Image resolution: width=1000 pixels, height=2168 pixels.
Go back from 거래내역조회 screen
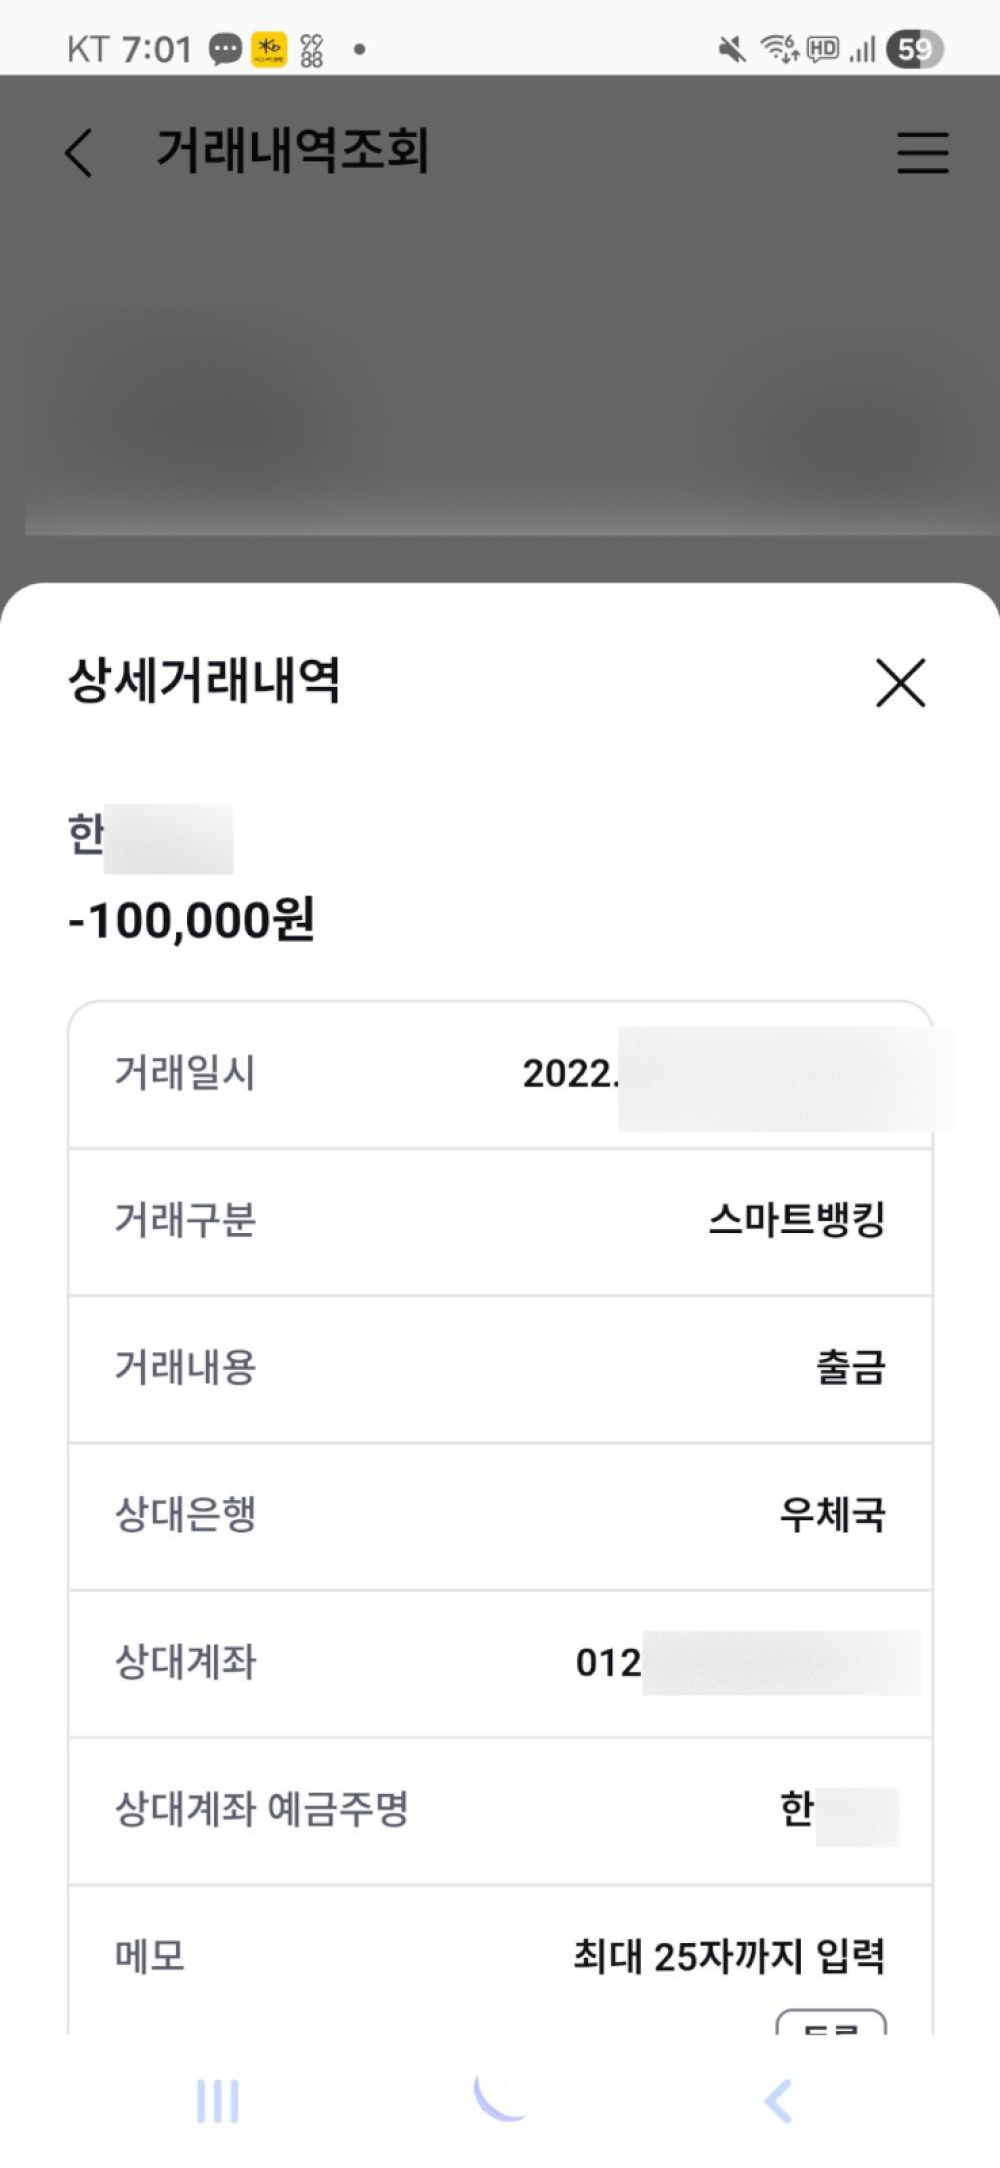(x=79, y=153)
